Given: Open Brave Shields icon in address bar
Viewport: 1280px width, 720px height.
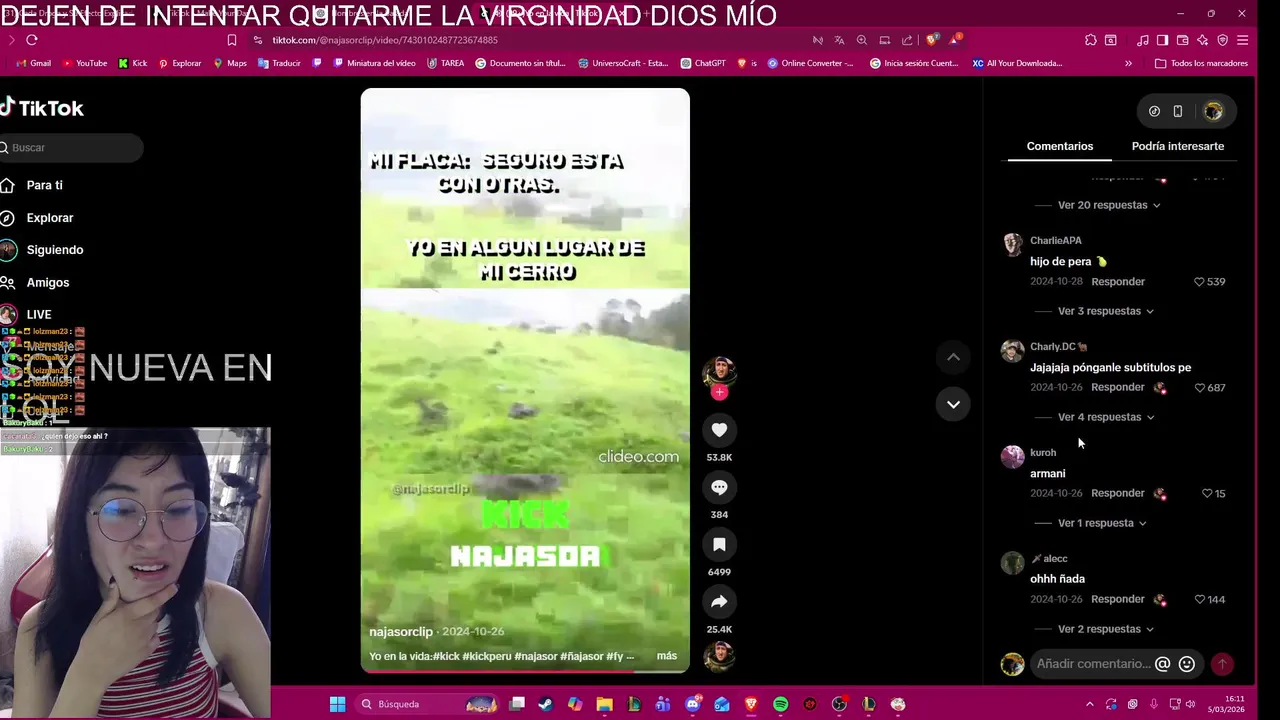Looking at the screenshot, I should point(932,40).
